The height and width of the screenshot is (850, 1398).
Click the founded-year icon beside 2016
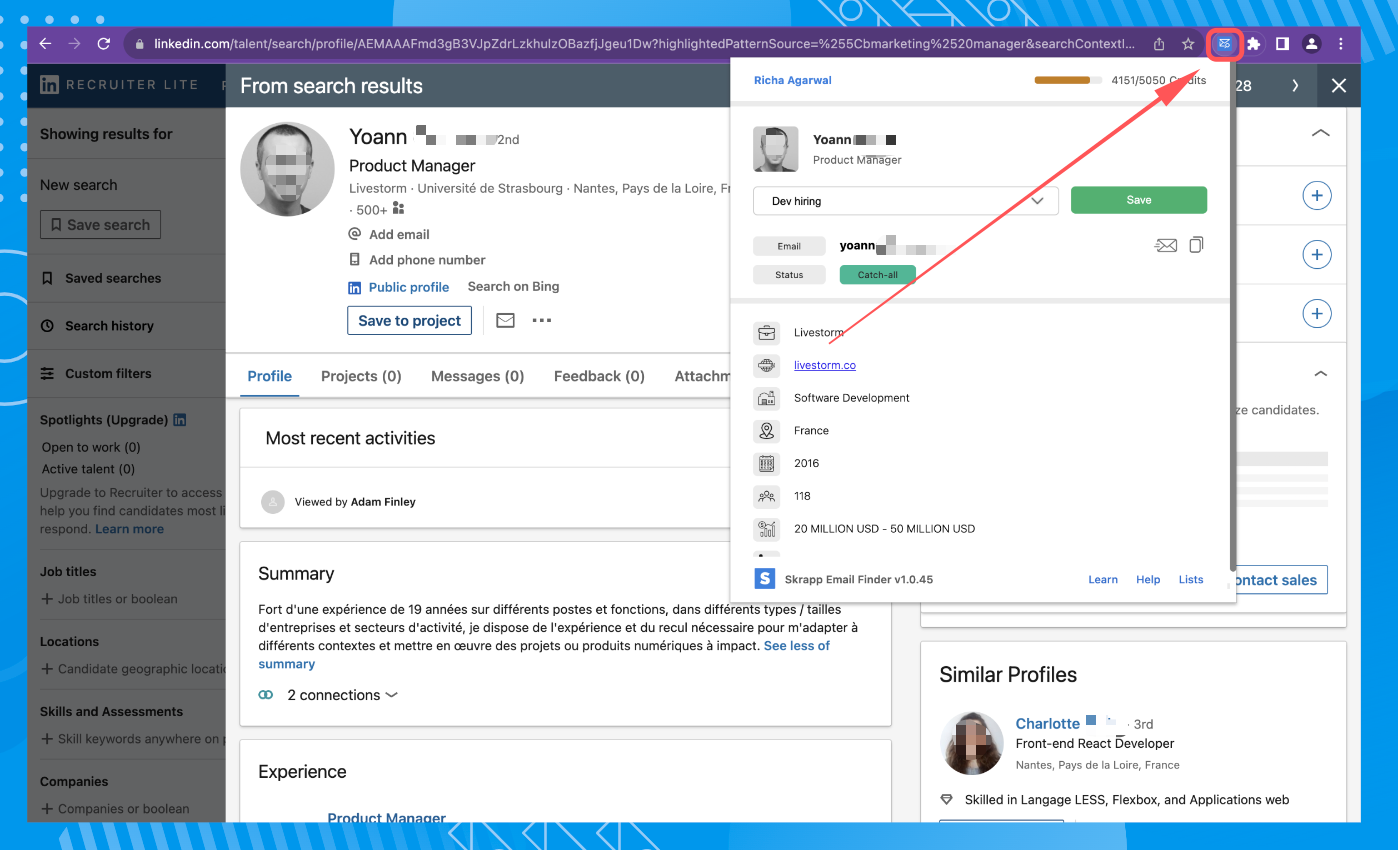tap(766, 463)
